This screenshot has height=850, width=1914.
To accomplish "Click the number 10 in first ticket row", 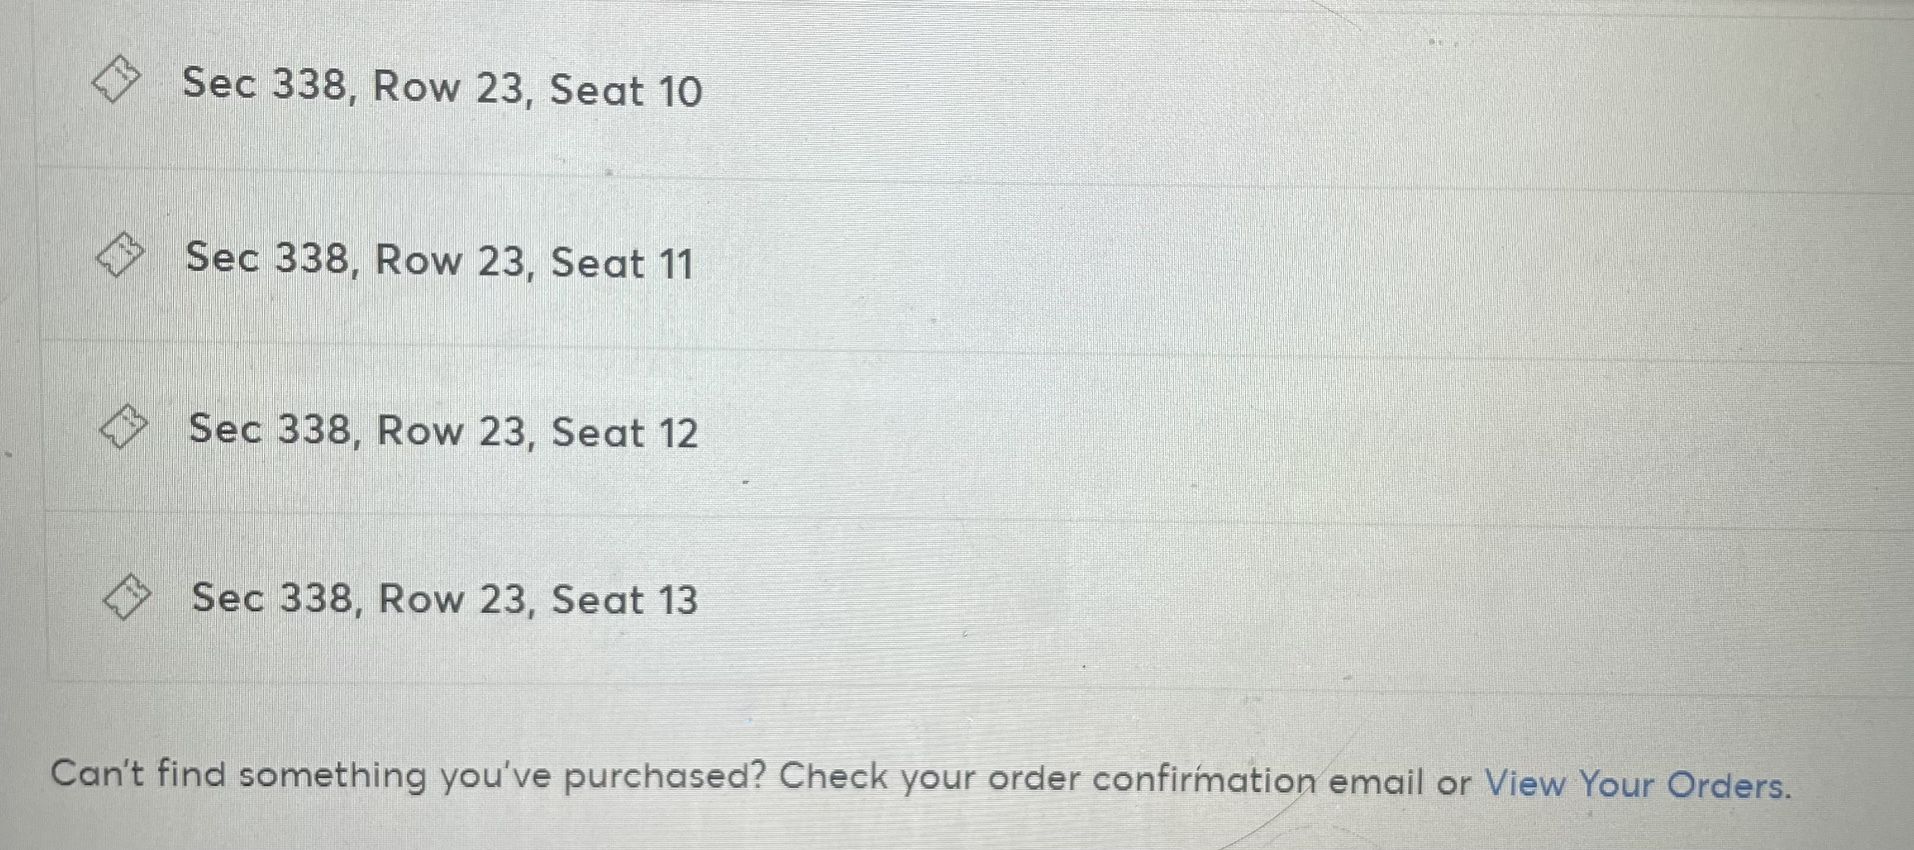I will coord(680,92).
